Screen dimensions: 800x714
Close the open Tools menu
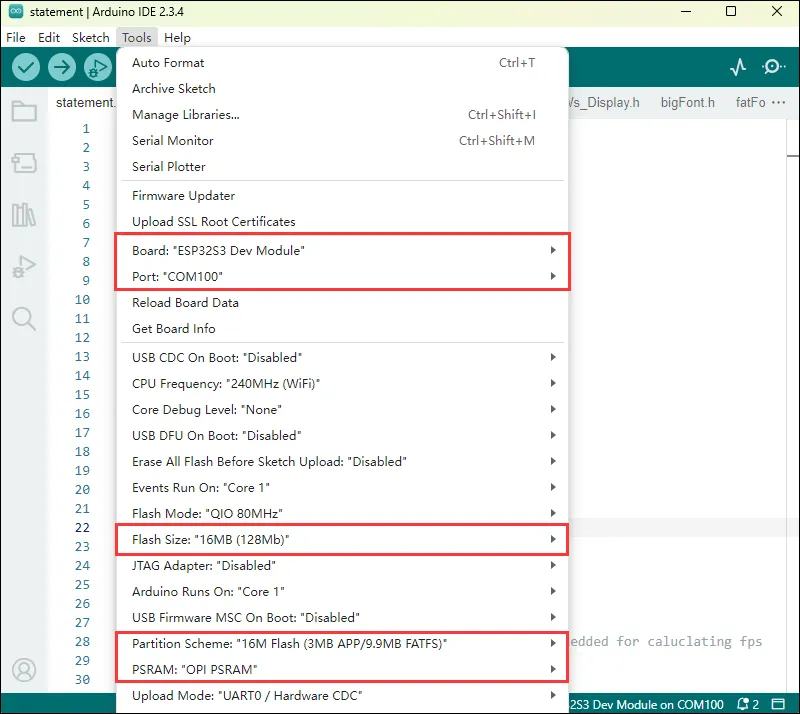pyautogui.click(x=137, y=38)
